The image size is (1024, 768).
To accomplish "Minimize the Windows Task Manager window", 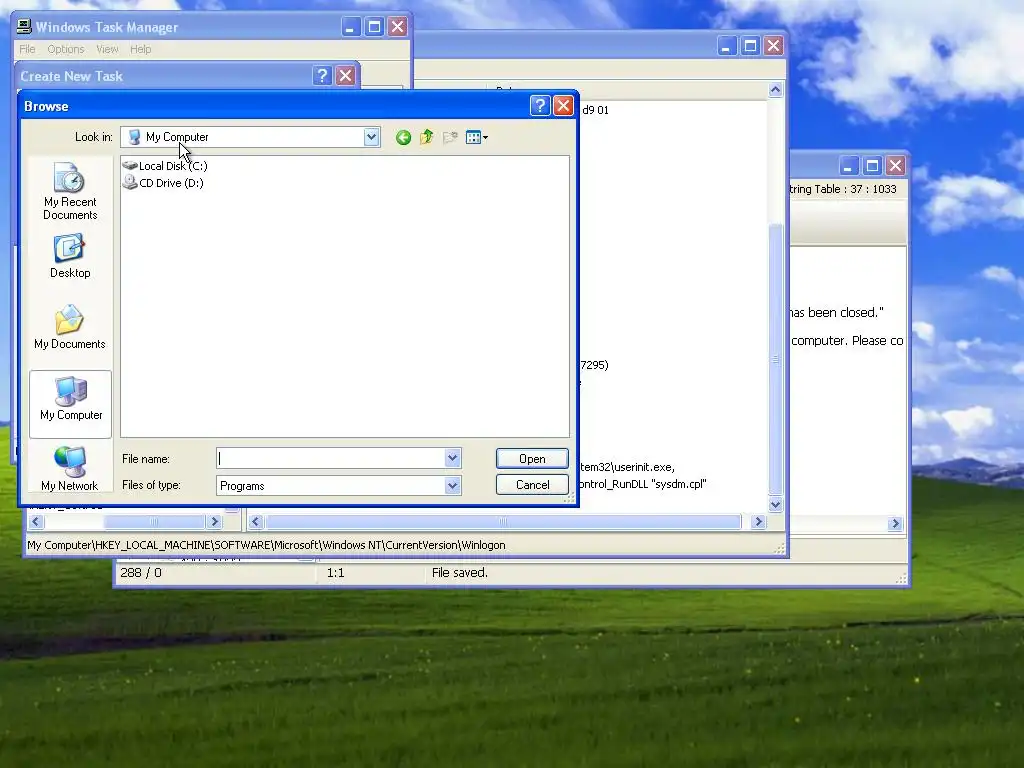I will click(x=351, y=27).
